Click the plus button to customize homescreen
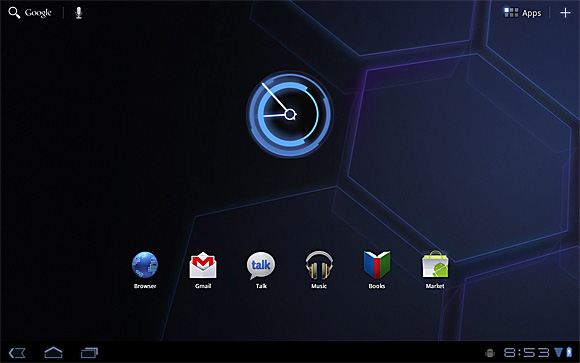580x363 pixels. pos(565,13)
